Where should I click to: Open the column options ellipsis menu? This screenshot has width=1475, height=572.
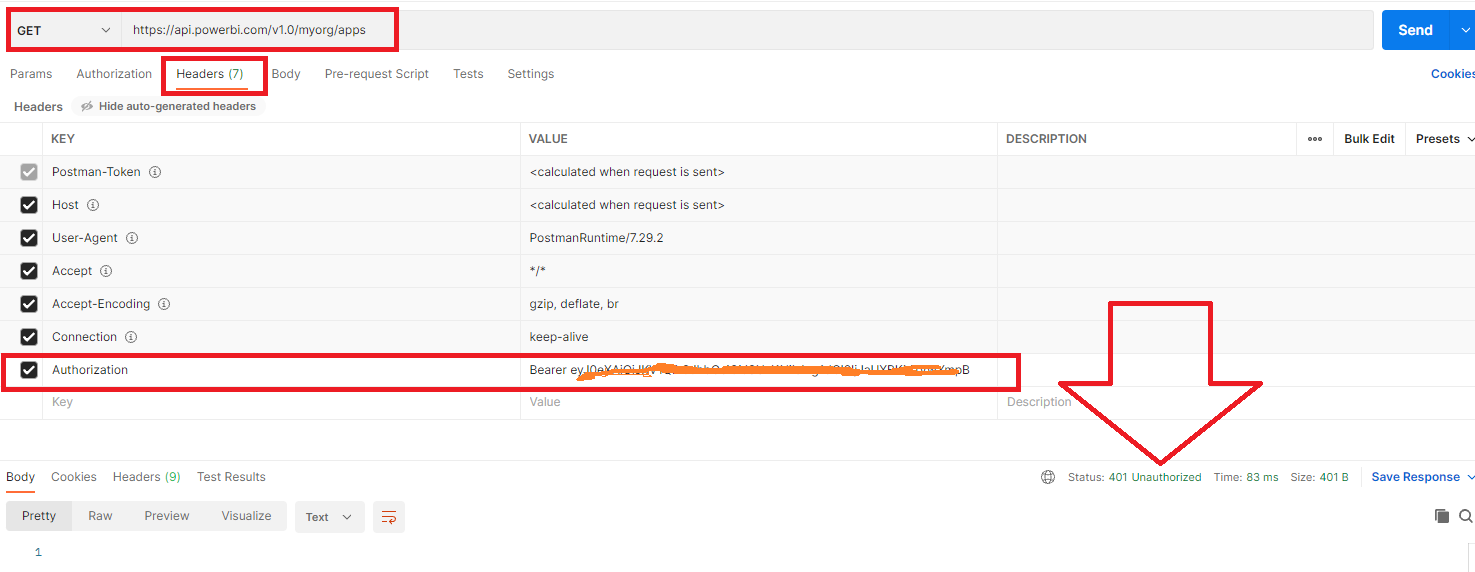pos(1315,139)
